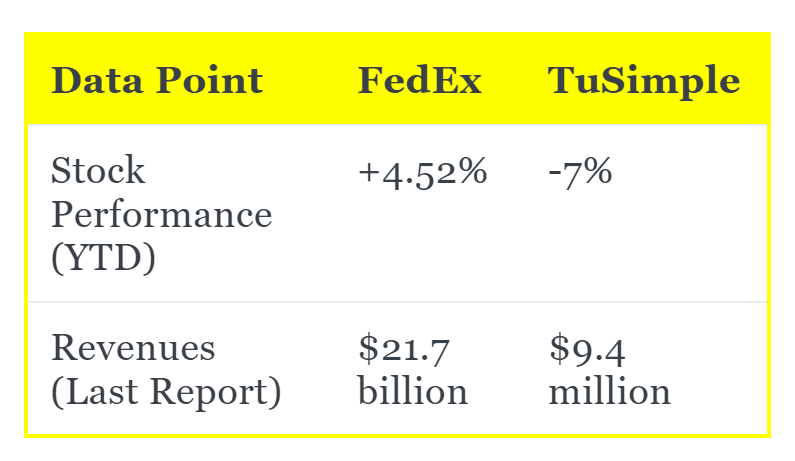The width and height of the screenshot is (795, 461).
Task: Click the word "billion" in FedEx revenue
Action: point(412,392)
